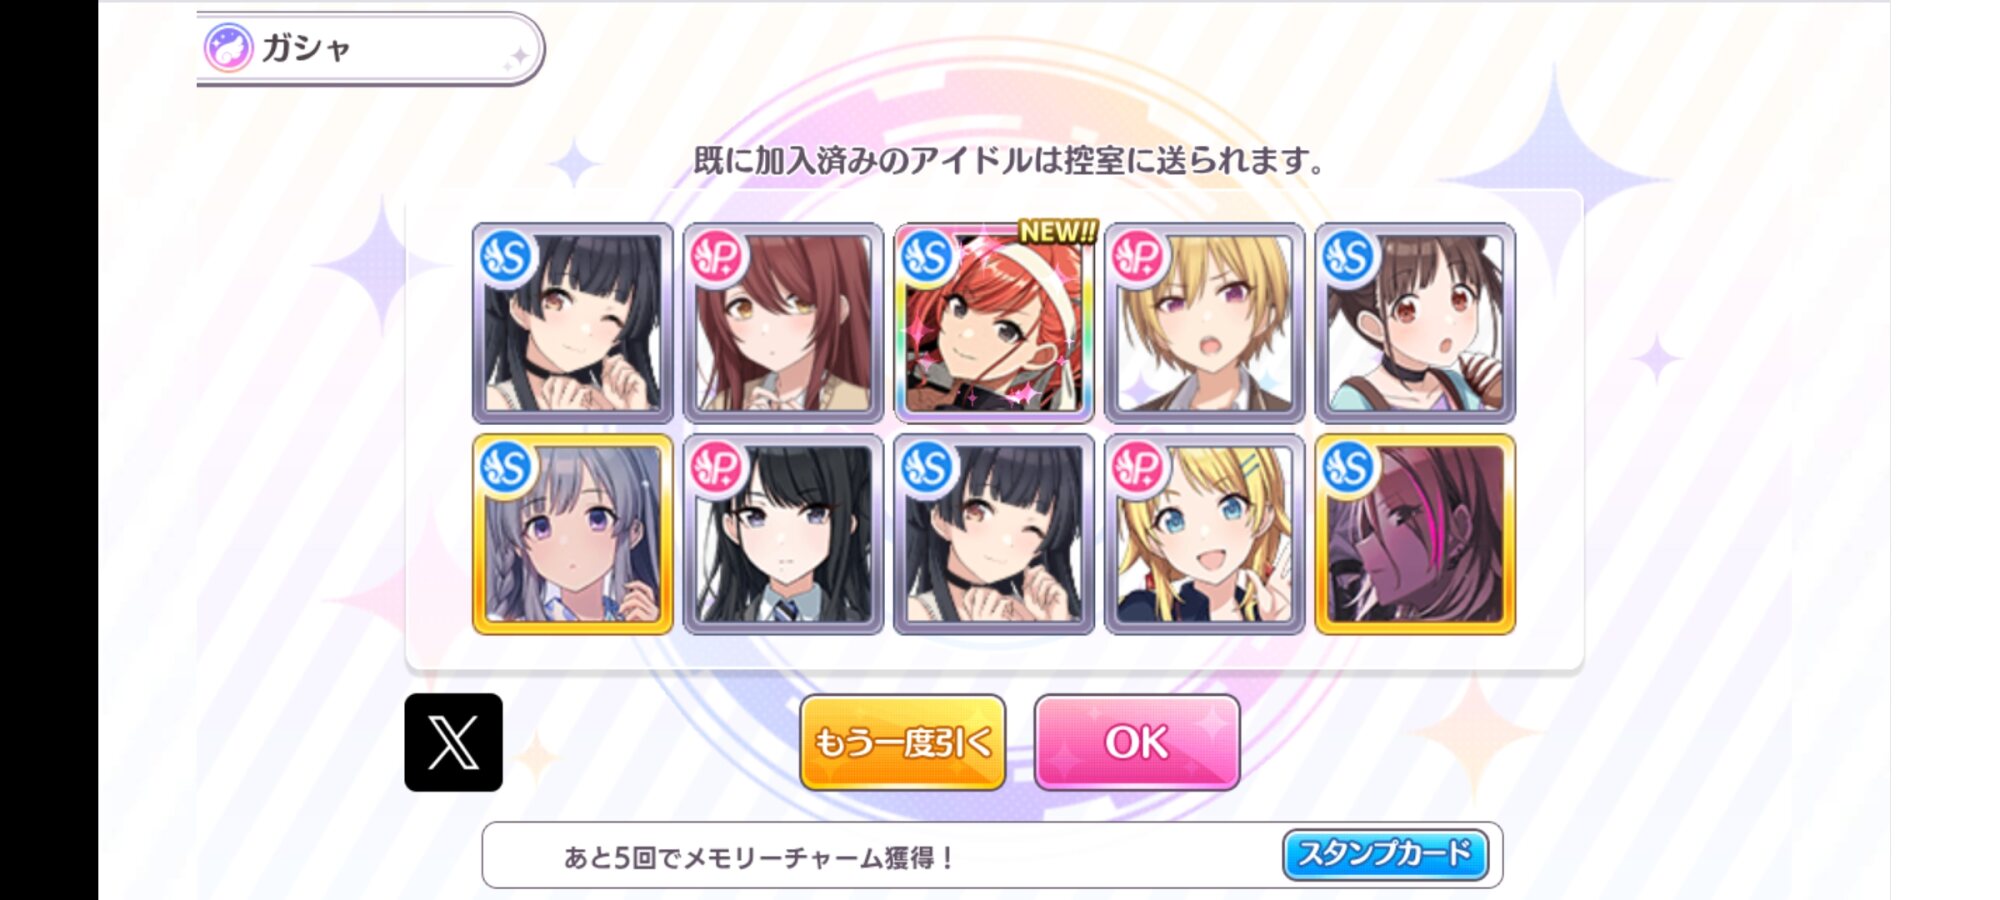Image resolution: width=2000 pixels, height=900 pixels.
Task: Confirm results with the OK button
Action: coord(1137,742)
